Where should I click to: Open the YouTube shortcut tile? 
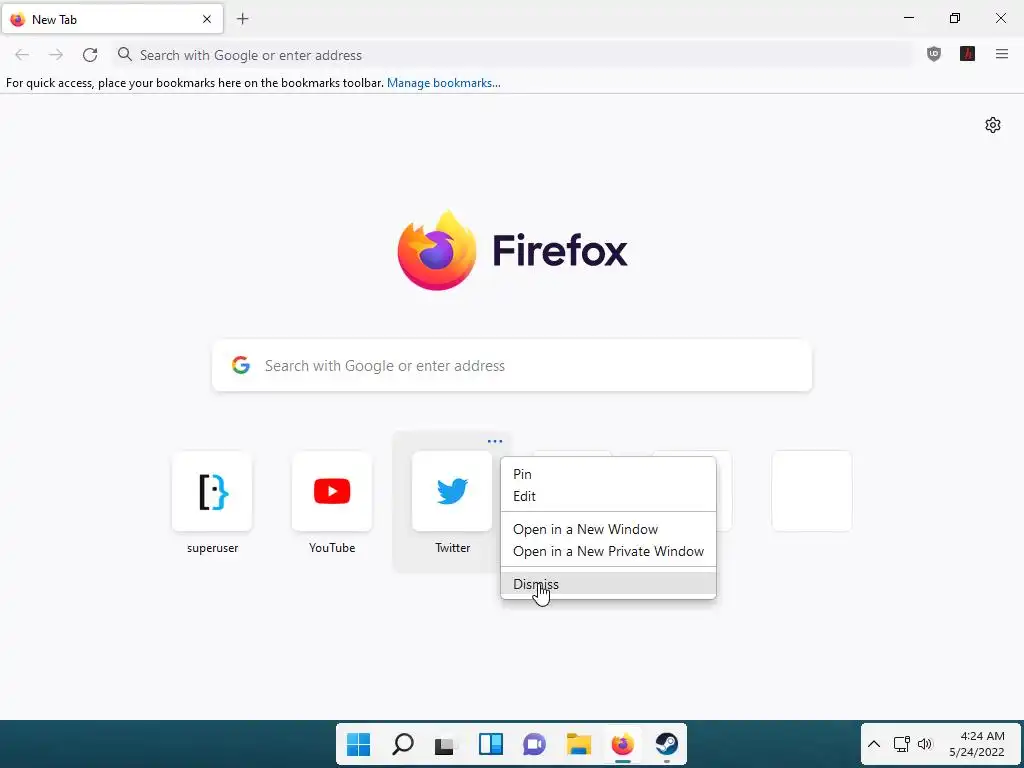pyautogui.click(x=332, y=491)
